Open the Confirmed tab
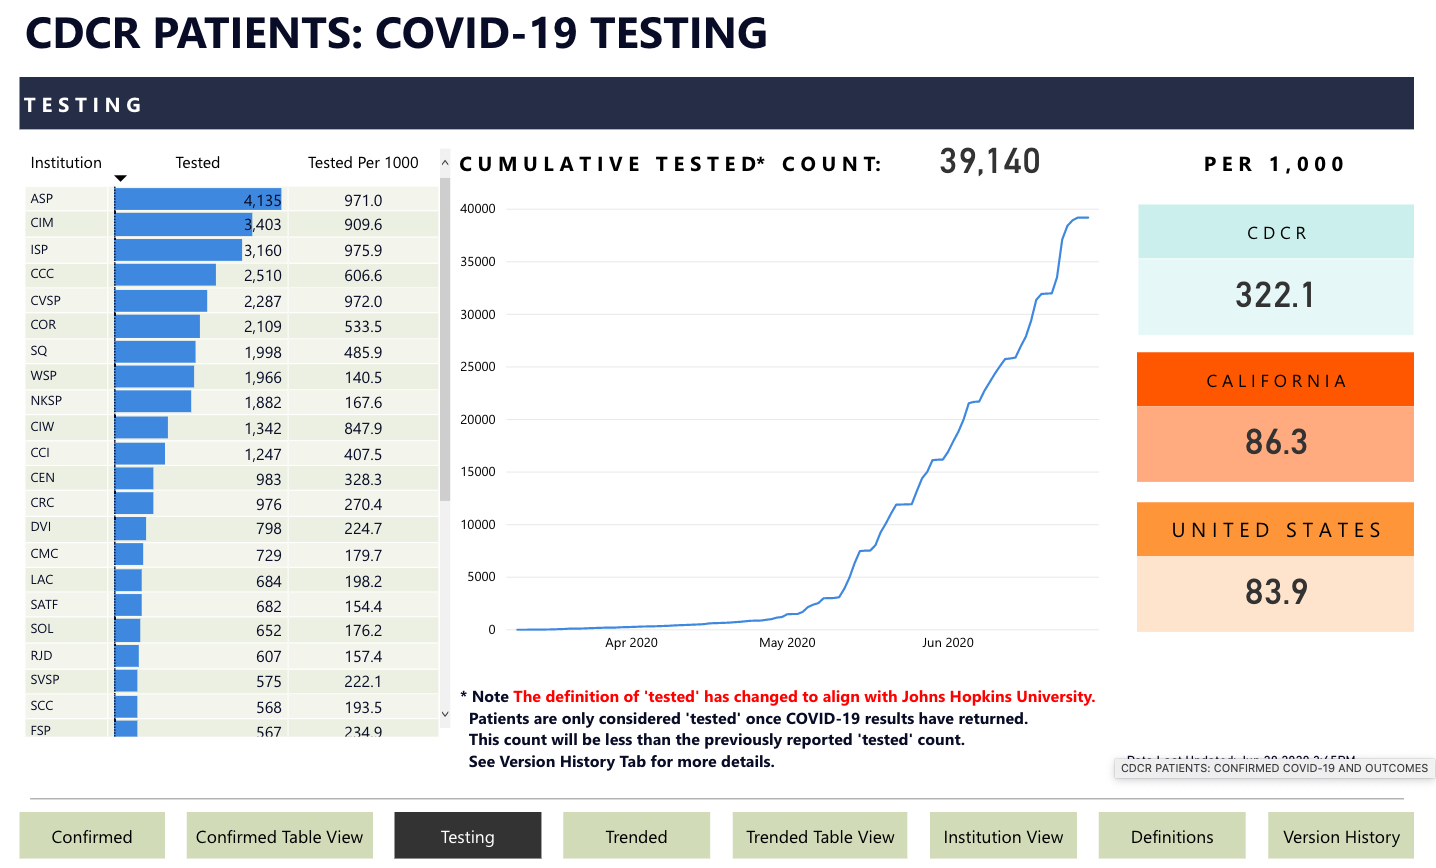 coord(92,836)
